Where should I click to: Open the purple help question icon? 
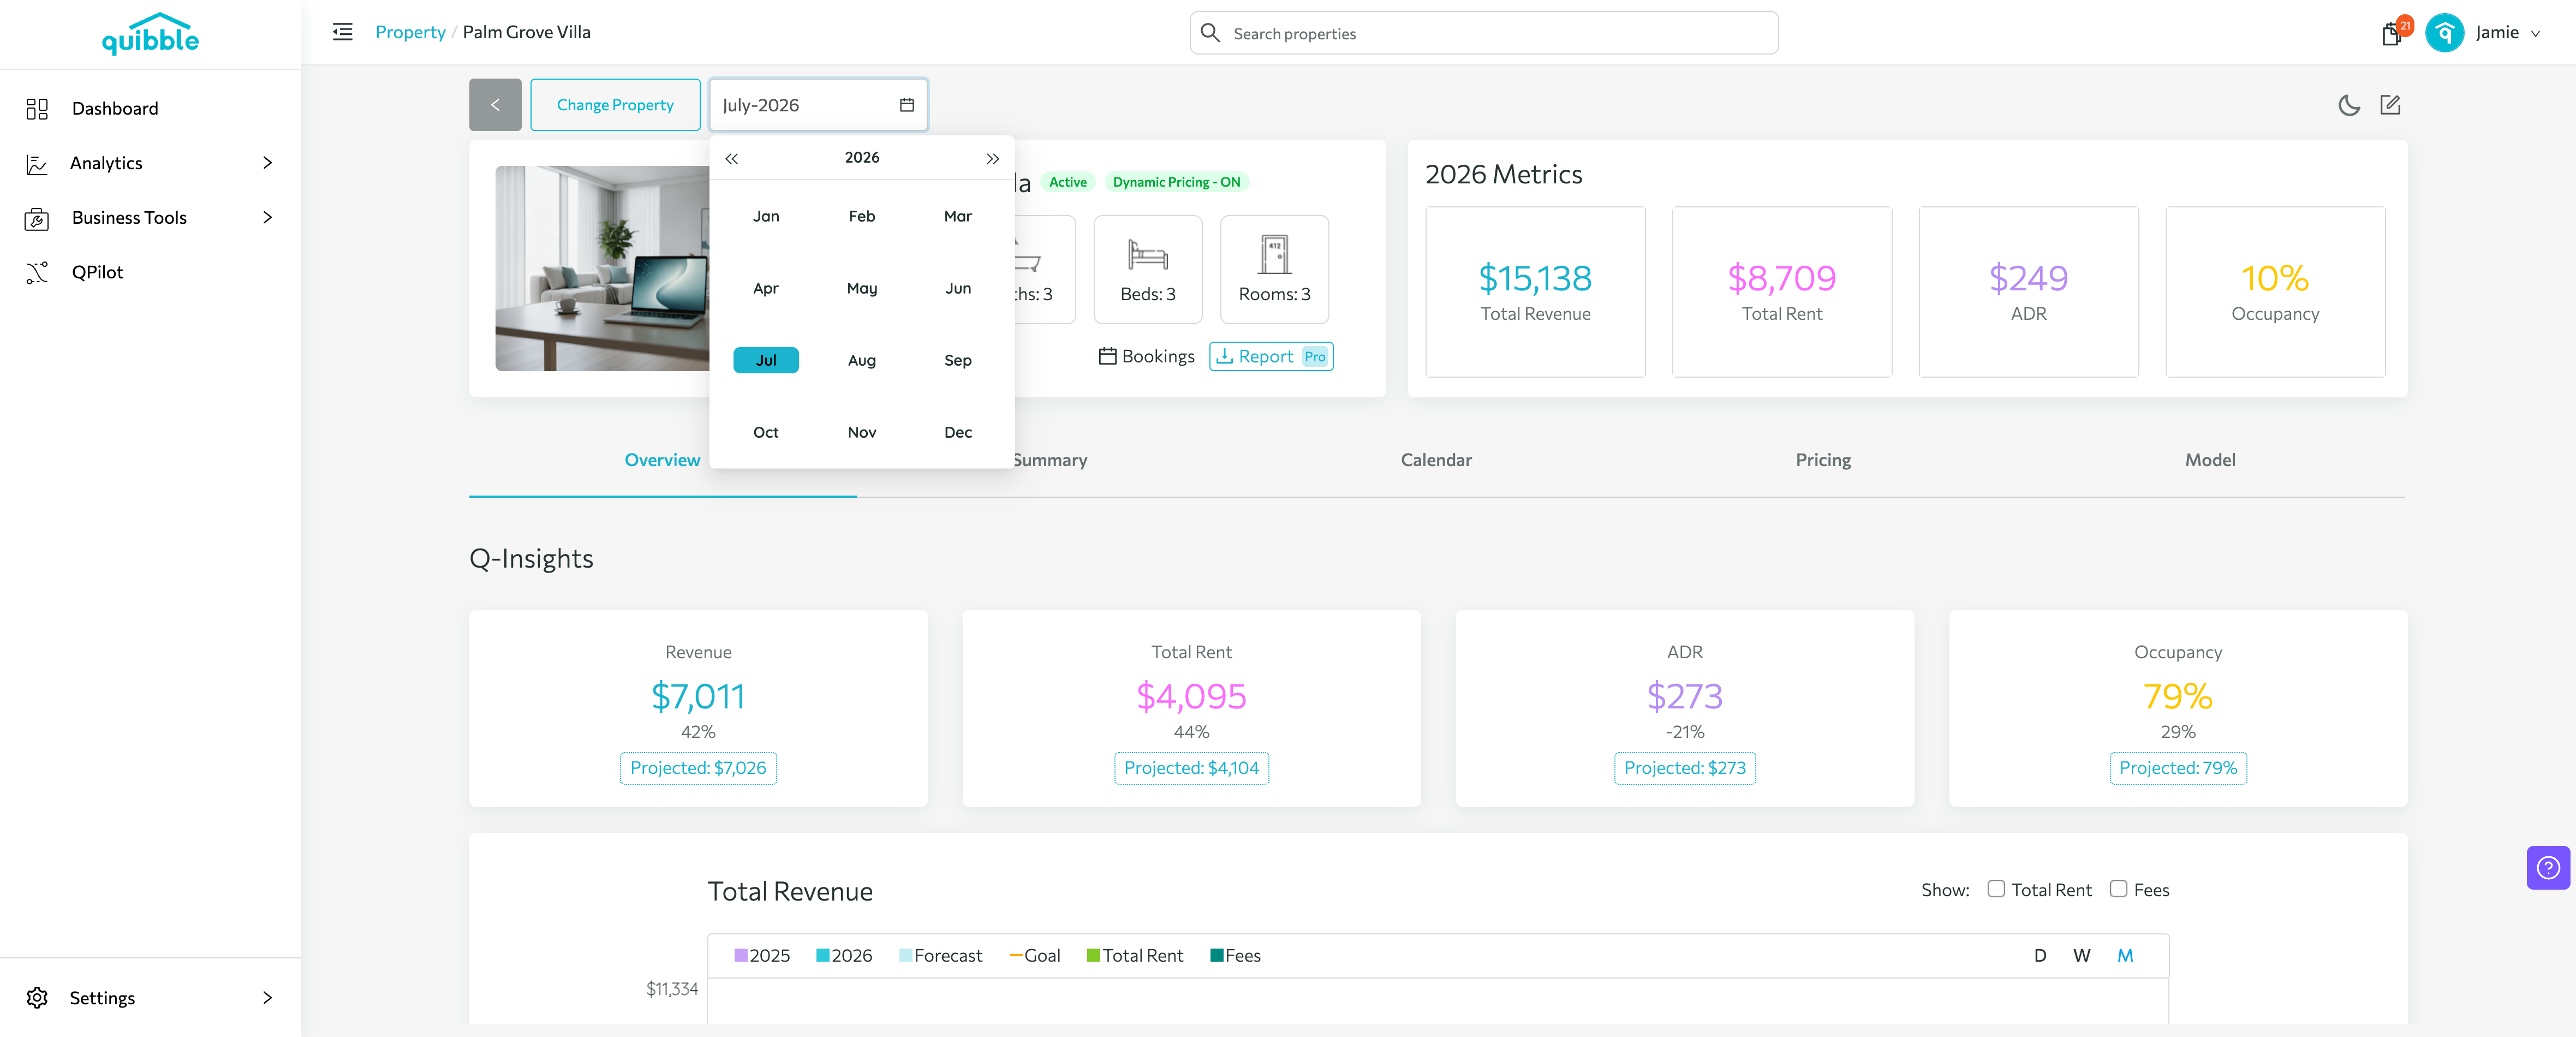pos(2548,867)
